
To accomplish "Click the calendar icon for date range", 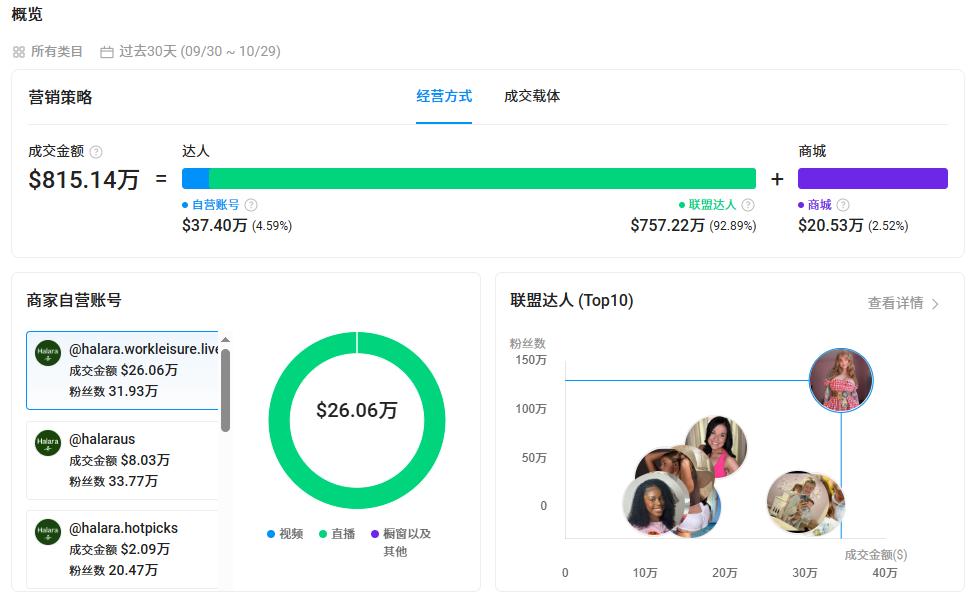I will pyautogui.click(x=107, y=52).
